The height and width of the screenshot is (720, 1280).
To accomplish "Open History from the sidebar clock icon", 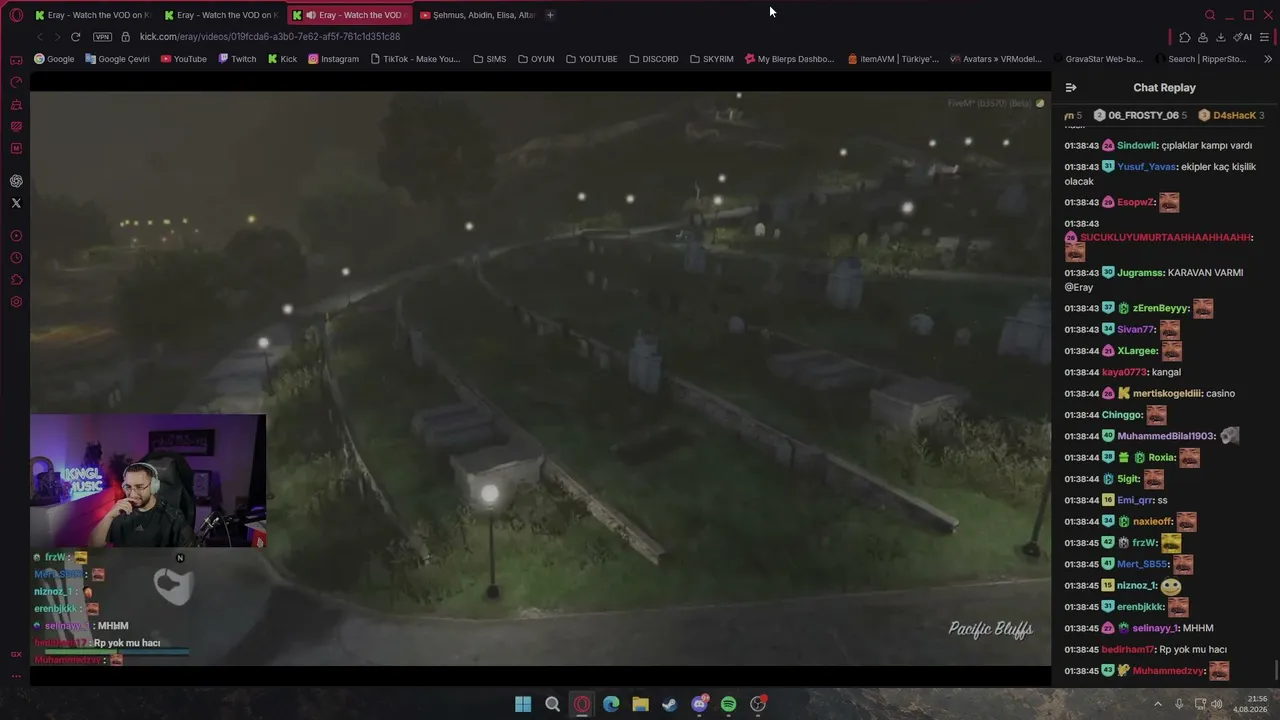I will [x=16, y=258].
